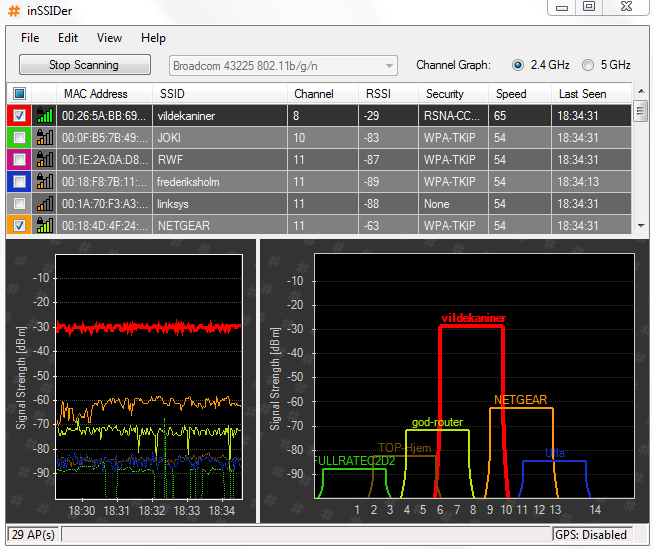Open the Edit menu

[68, 38]
